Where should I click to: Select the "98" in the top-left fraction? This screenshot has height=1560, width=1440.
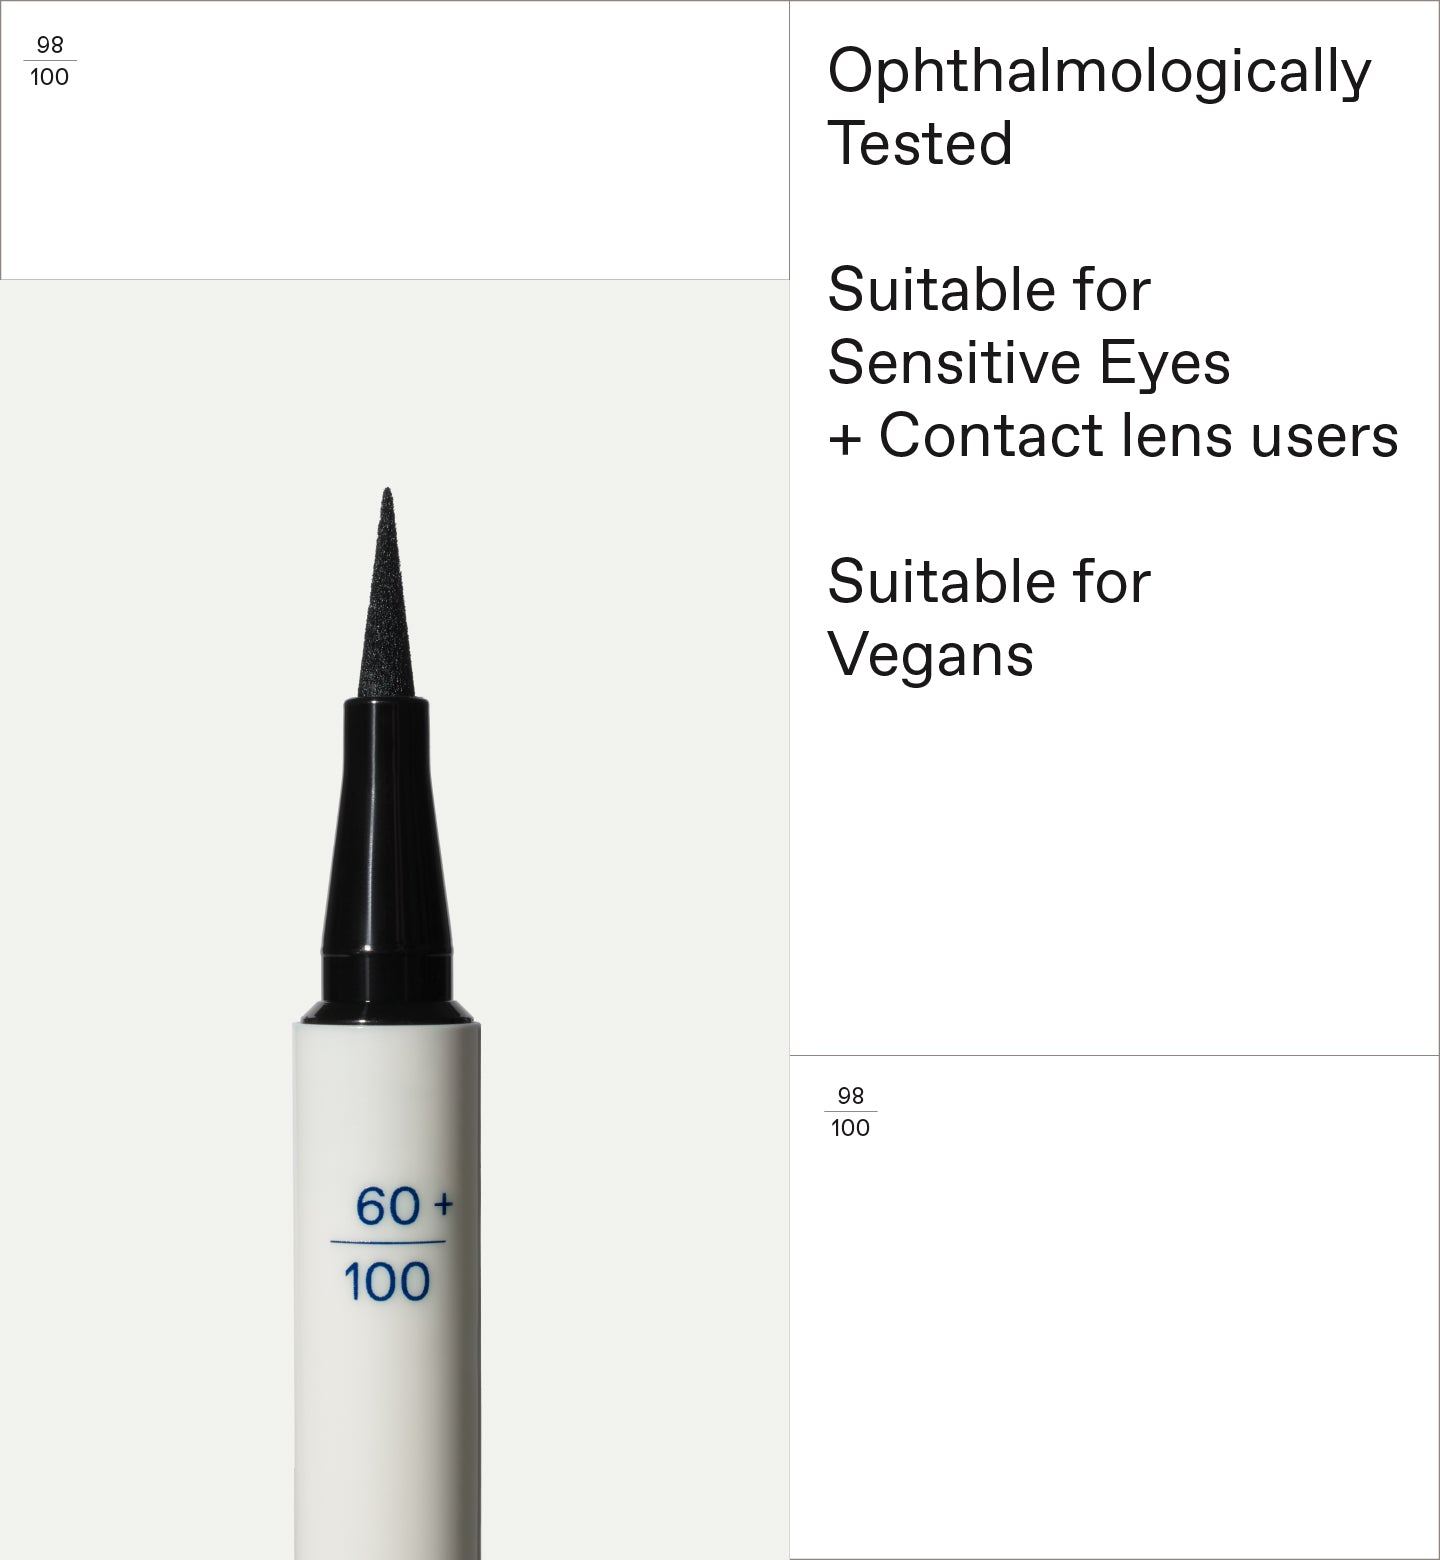point(50,45)
